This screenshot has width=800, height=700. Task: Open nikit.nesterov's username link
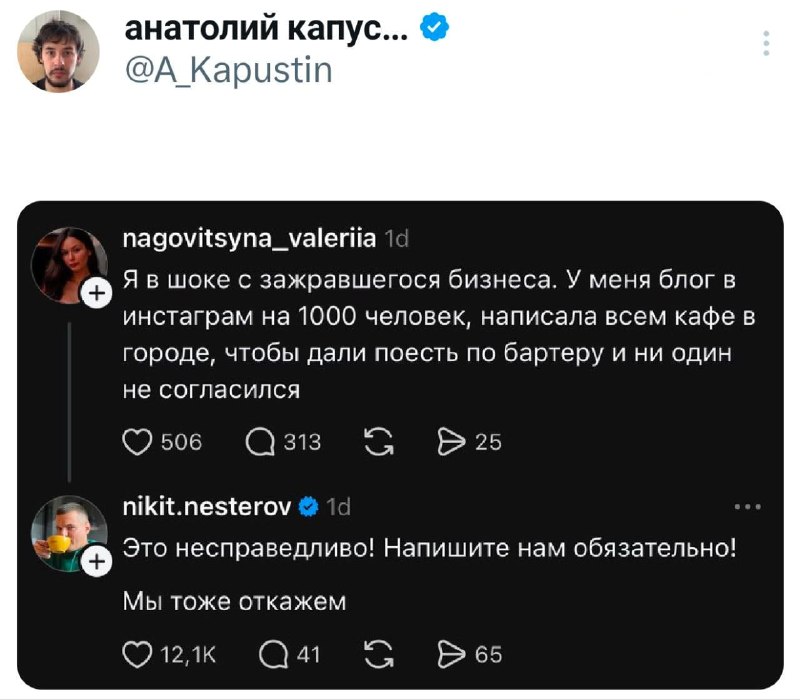[207, 507]
